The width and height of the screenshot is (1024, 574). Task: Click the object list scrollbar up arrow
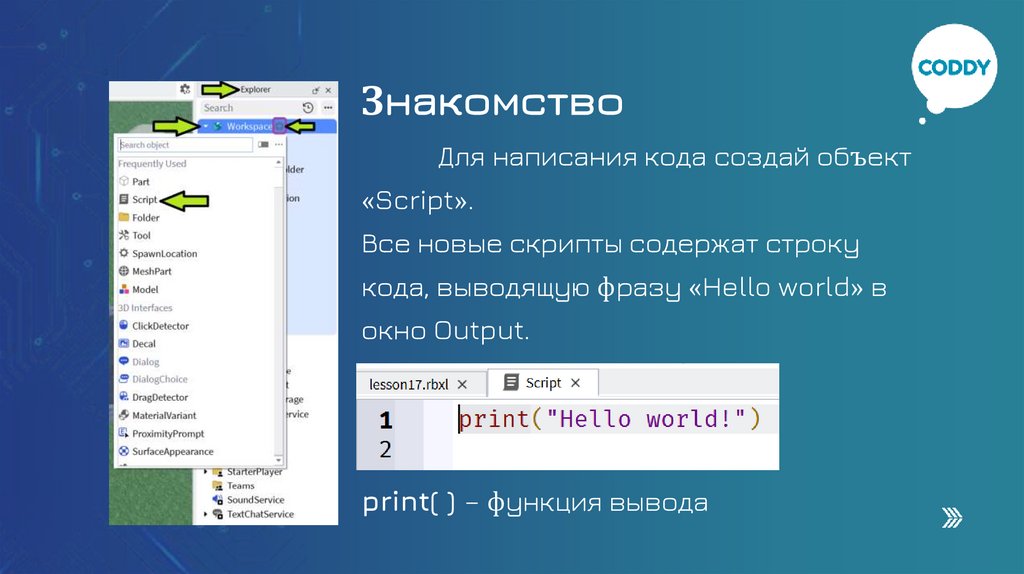pos(279,162)
